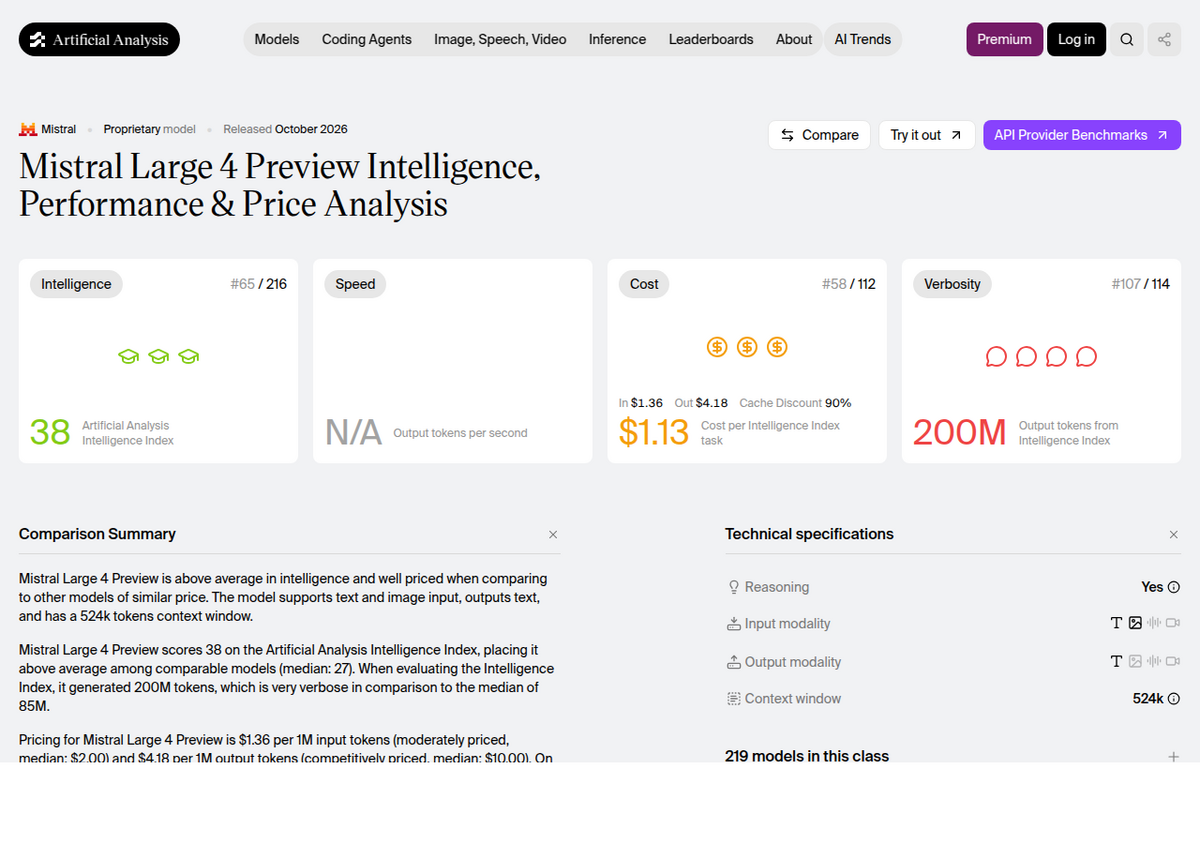
Task: Go to AI Trends page
Action: coord(863,40)
